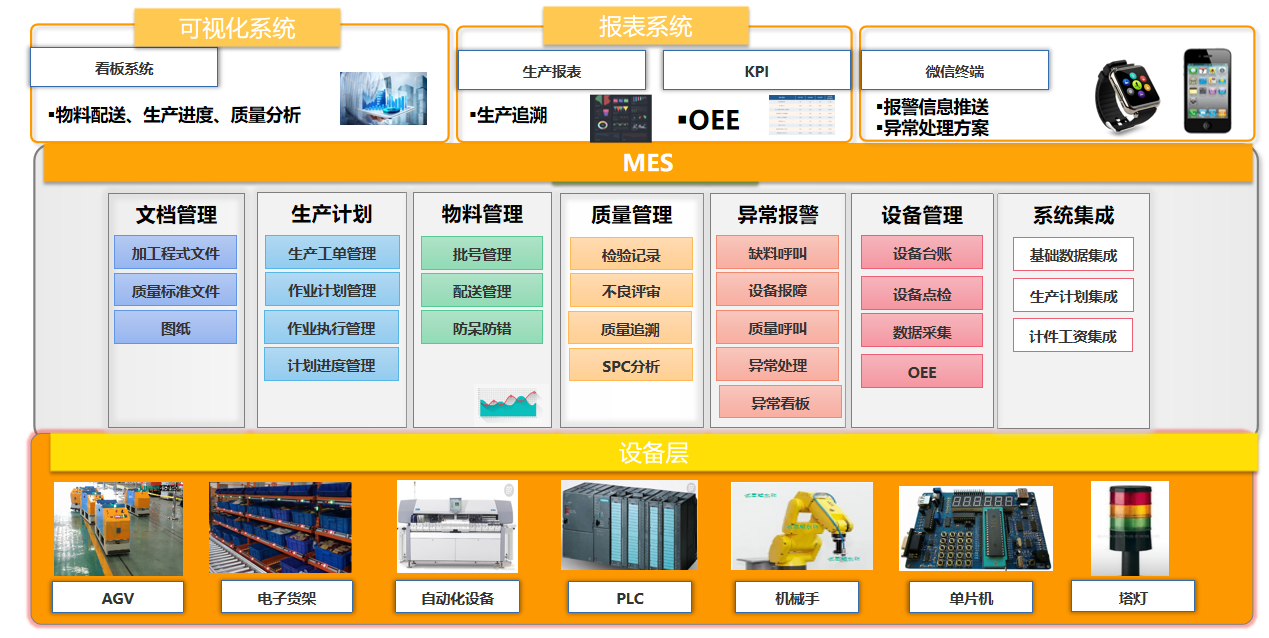Select 异常处理
Image resolution: width=1269 pixels, height=638 pixels.
(777, 364)
